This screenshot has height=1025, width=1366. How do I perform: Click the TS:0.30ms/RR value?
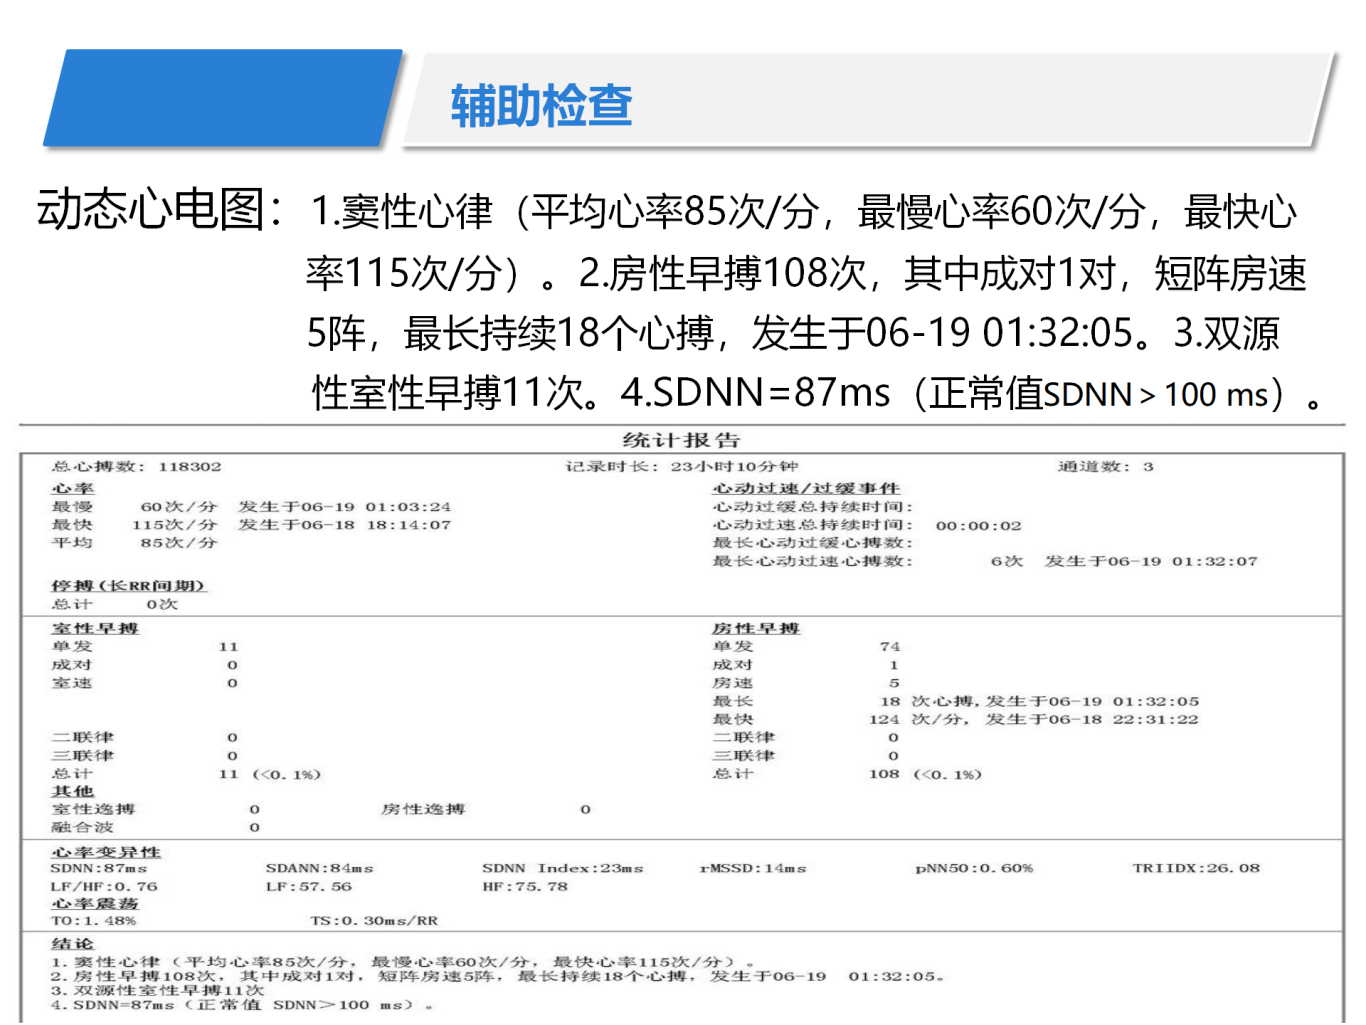coord(374,920)
